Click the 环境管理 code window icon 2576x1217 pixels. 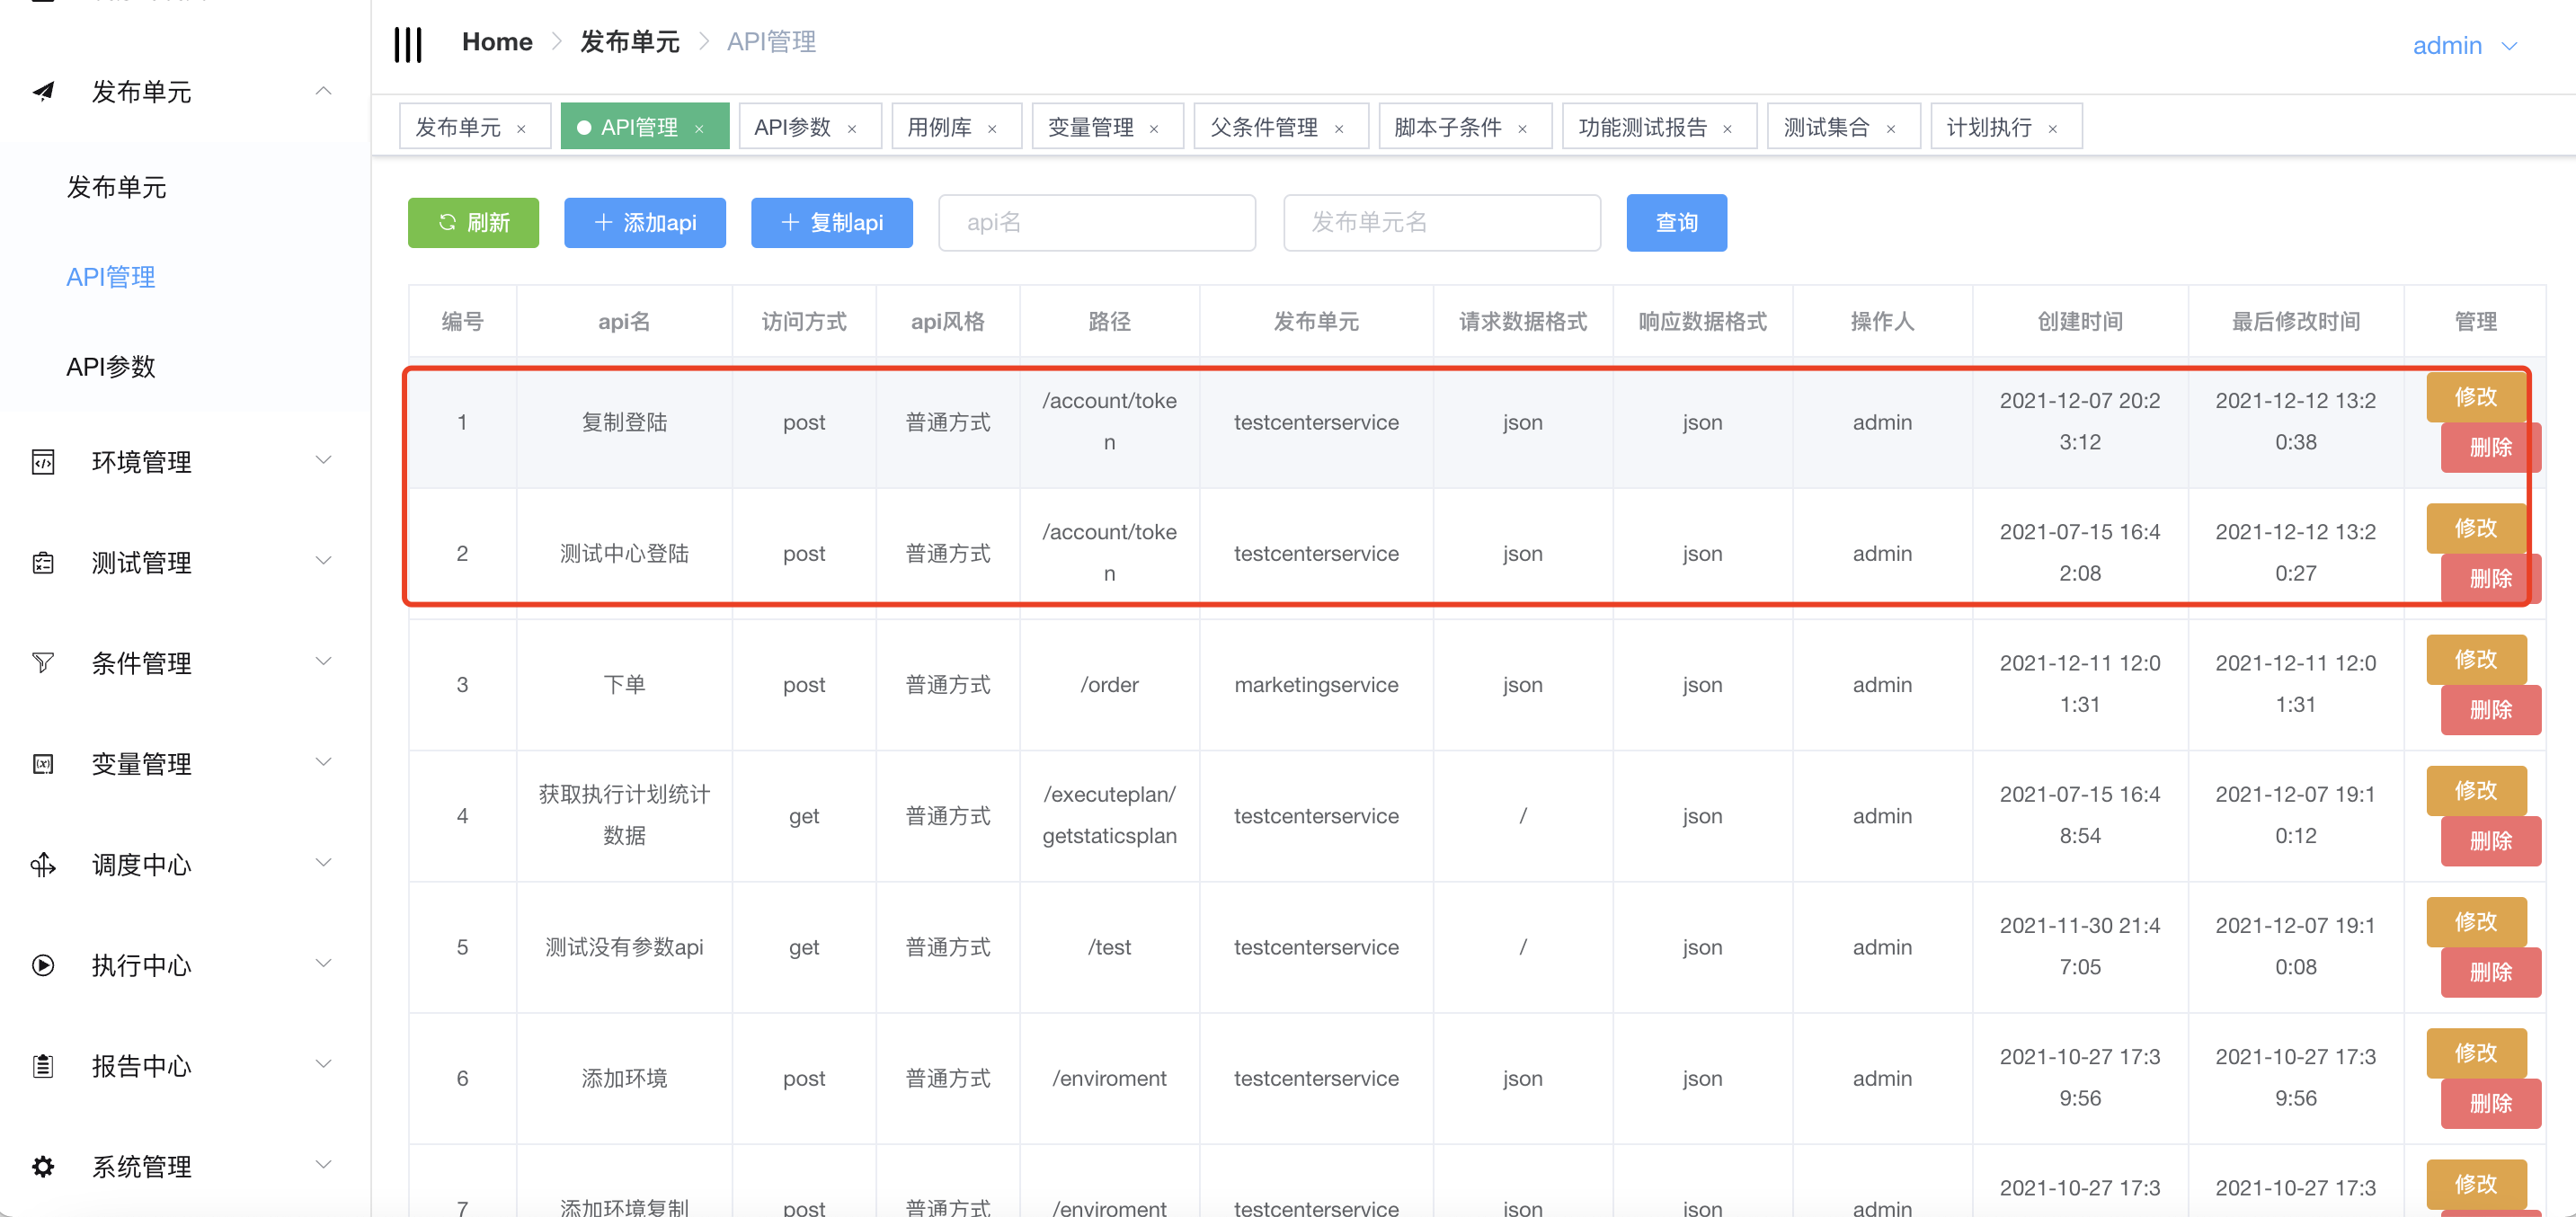click(43, 462)
